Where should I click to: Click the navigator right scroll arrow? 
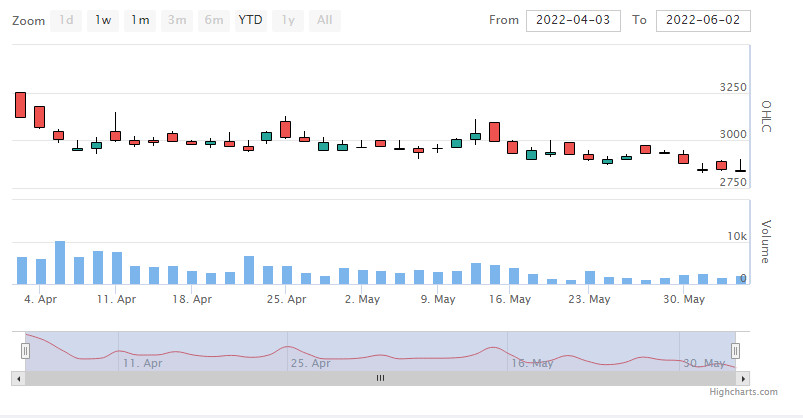(743, 379)
